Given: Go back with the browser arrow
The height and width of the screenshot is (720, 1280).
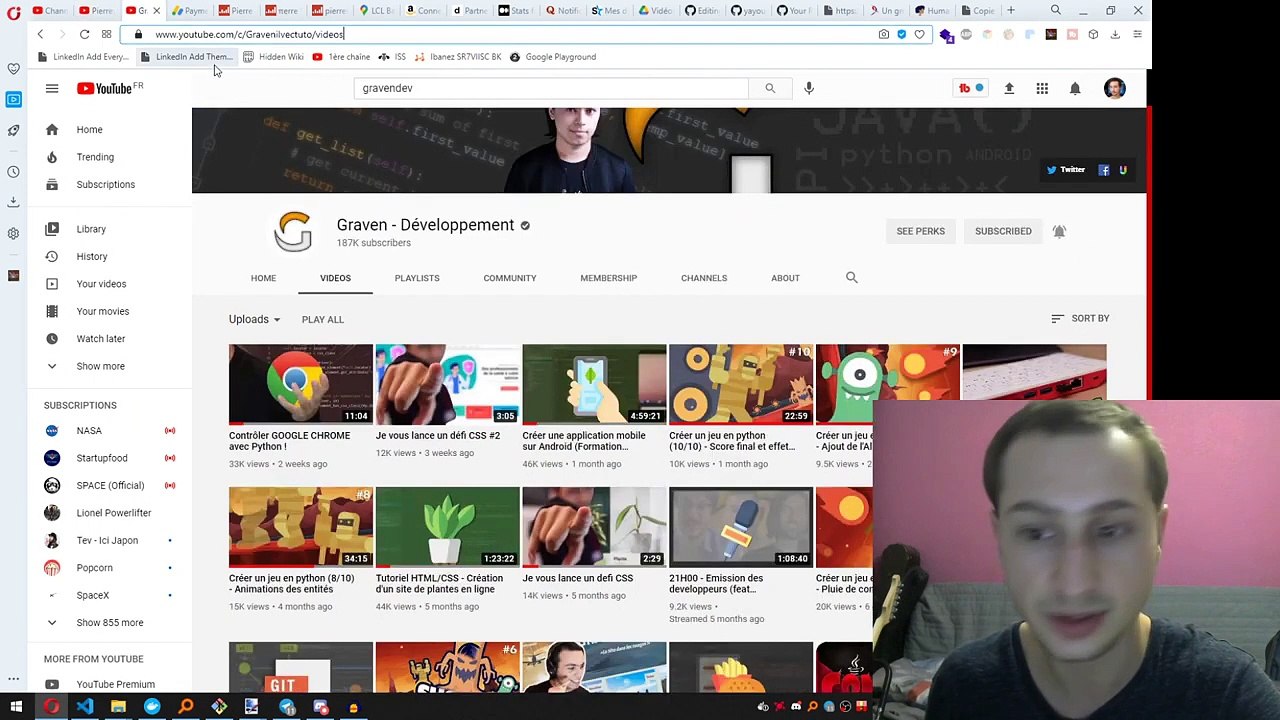Looking at the screenshot, I should (x=40, y=34).
